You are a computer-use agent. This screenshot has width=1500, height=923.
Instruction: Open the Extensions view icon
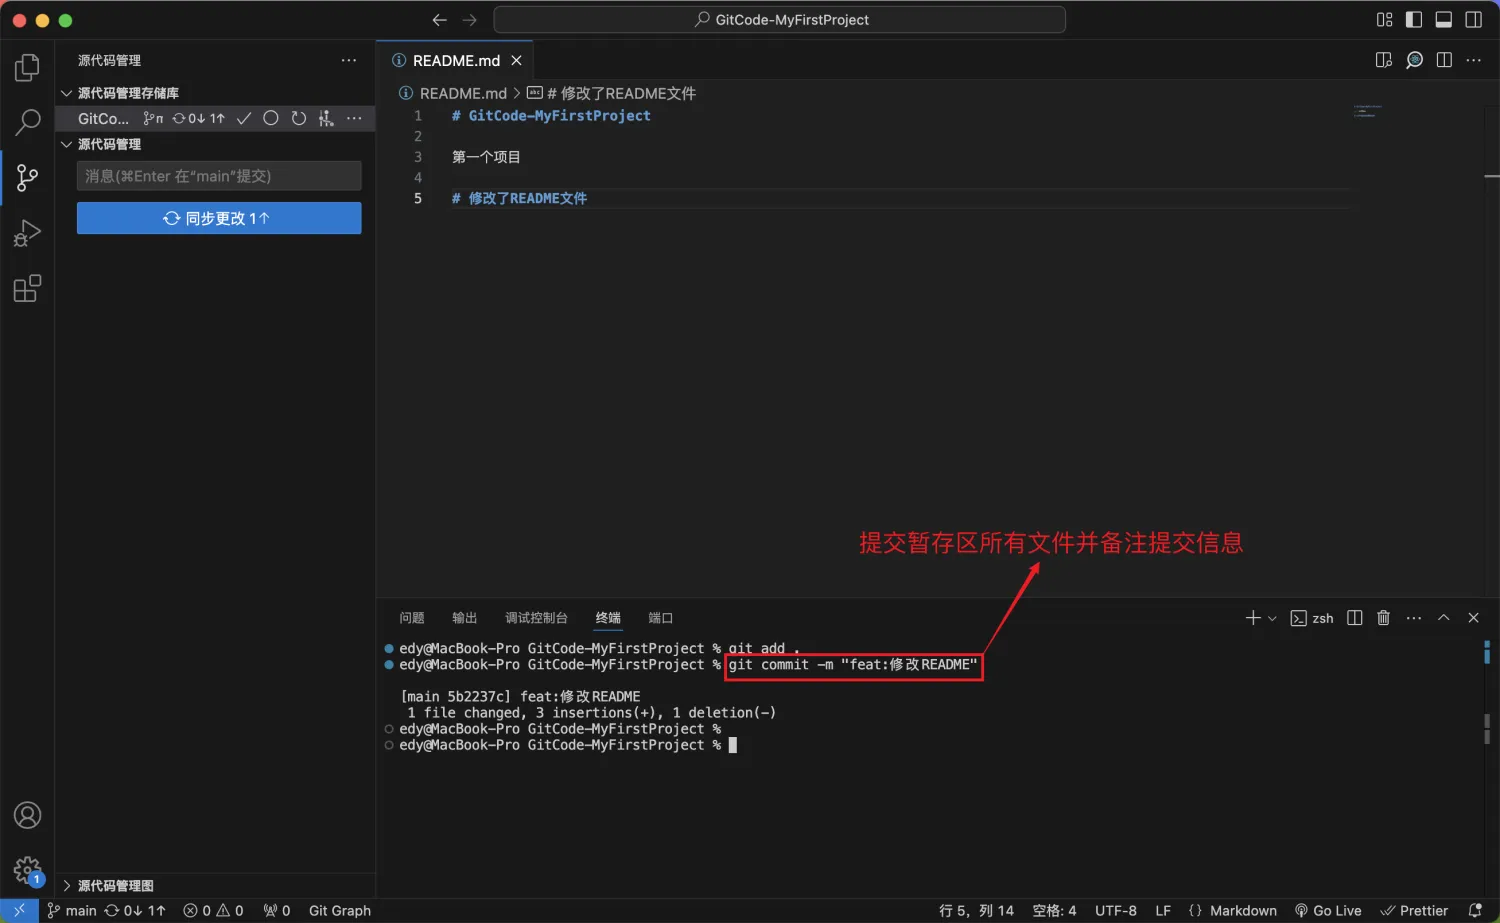tap(27, 289)
